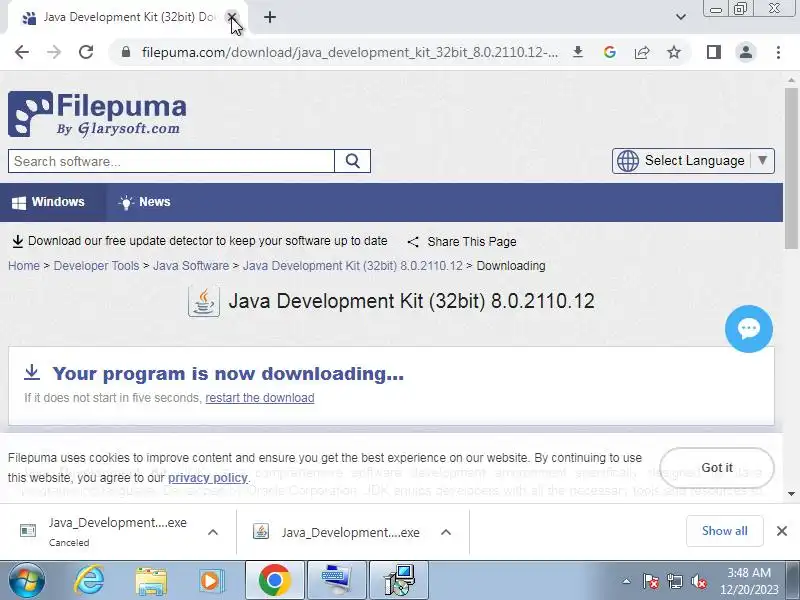
Task: Expand options for second Java download
Action: click(446, 532)
